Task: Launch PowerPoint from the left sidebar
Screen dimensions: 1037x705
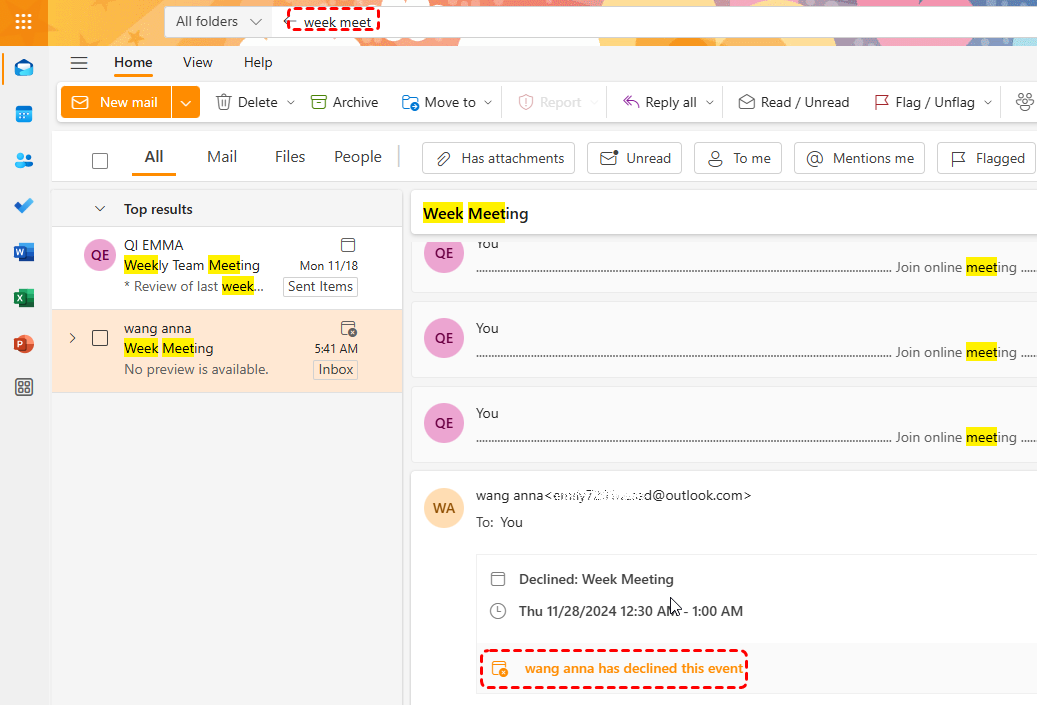Action: coord(24,344)
